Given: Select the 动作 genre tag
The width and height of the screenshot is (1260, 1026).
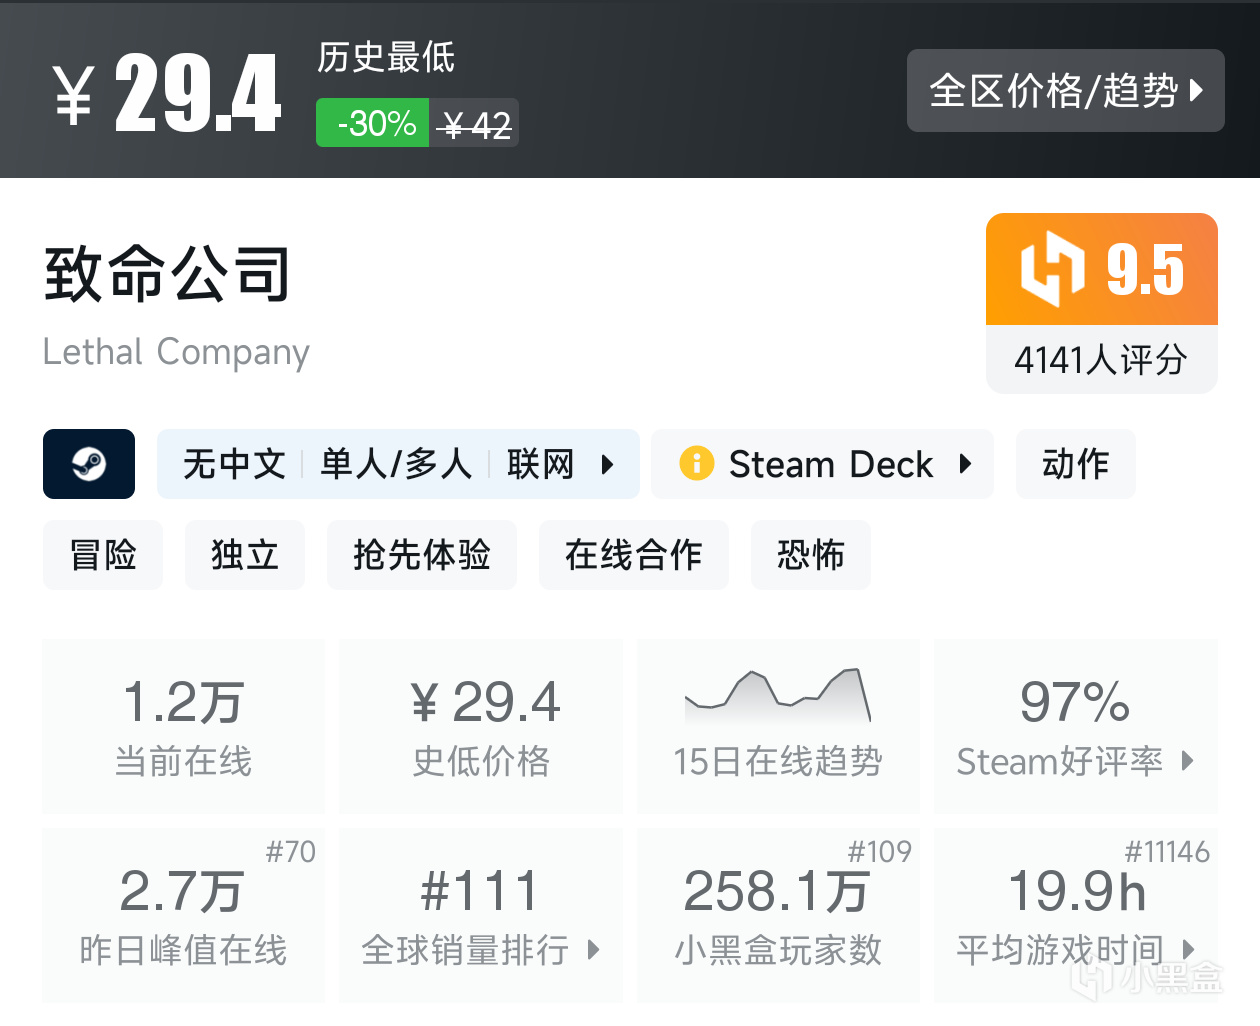Looking at the screenshot, I should point(1075,464).
